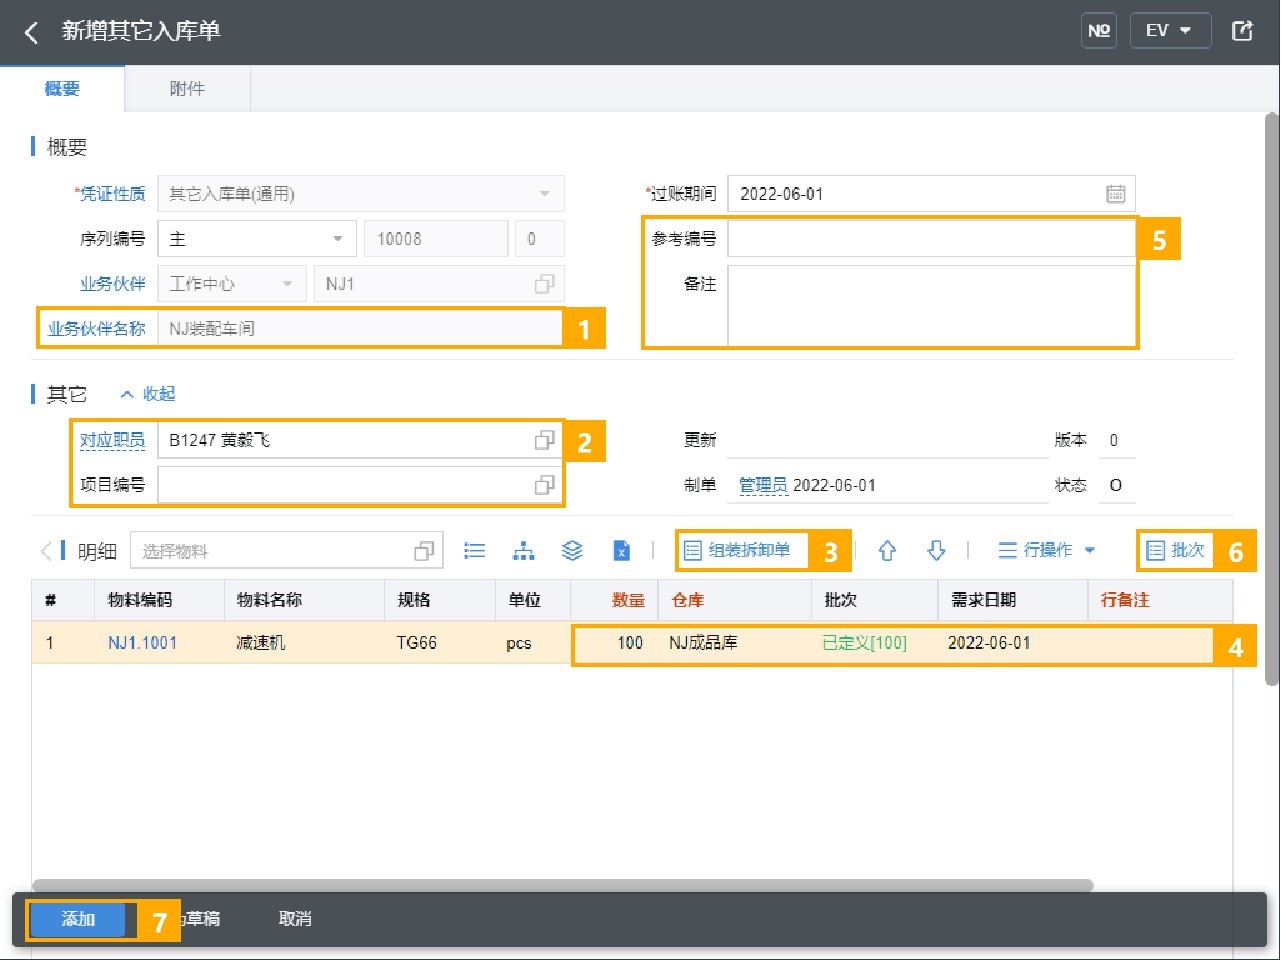Click into the 参考编号 input field
The height and width of the screenshot is (961, 1281).
(x=930, y=239)
